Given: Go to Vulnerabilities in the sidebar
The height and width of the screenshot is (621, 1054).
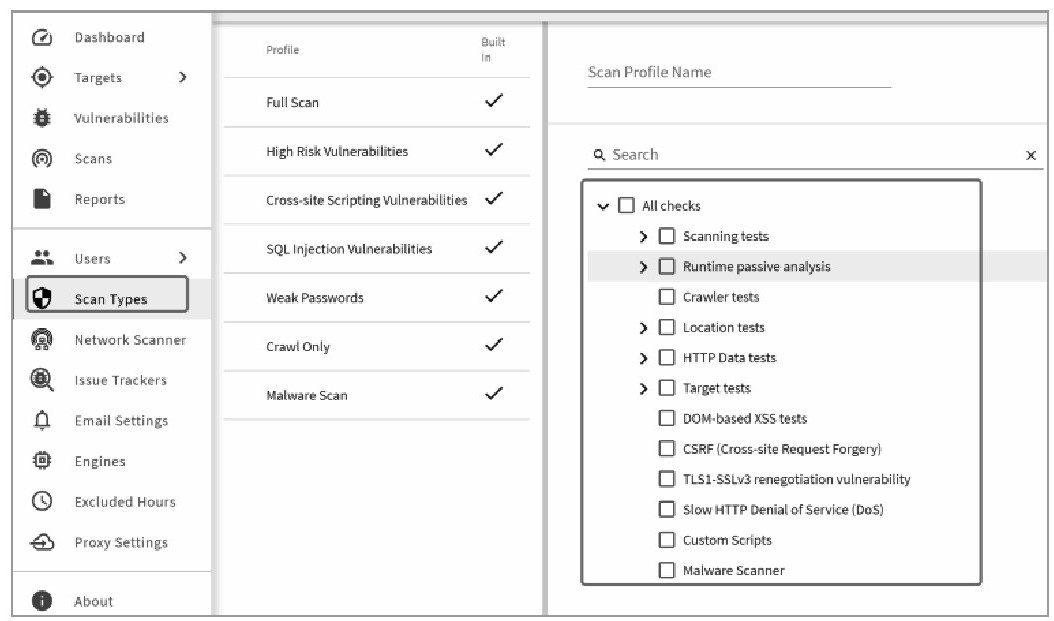Looking at the screenshot, I should pyautogui.click(x=121, y=118).
